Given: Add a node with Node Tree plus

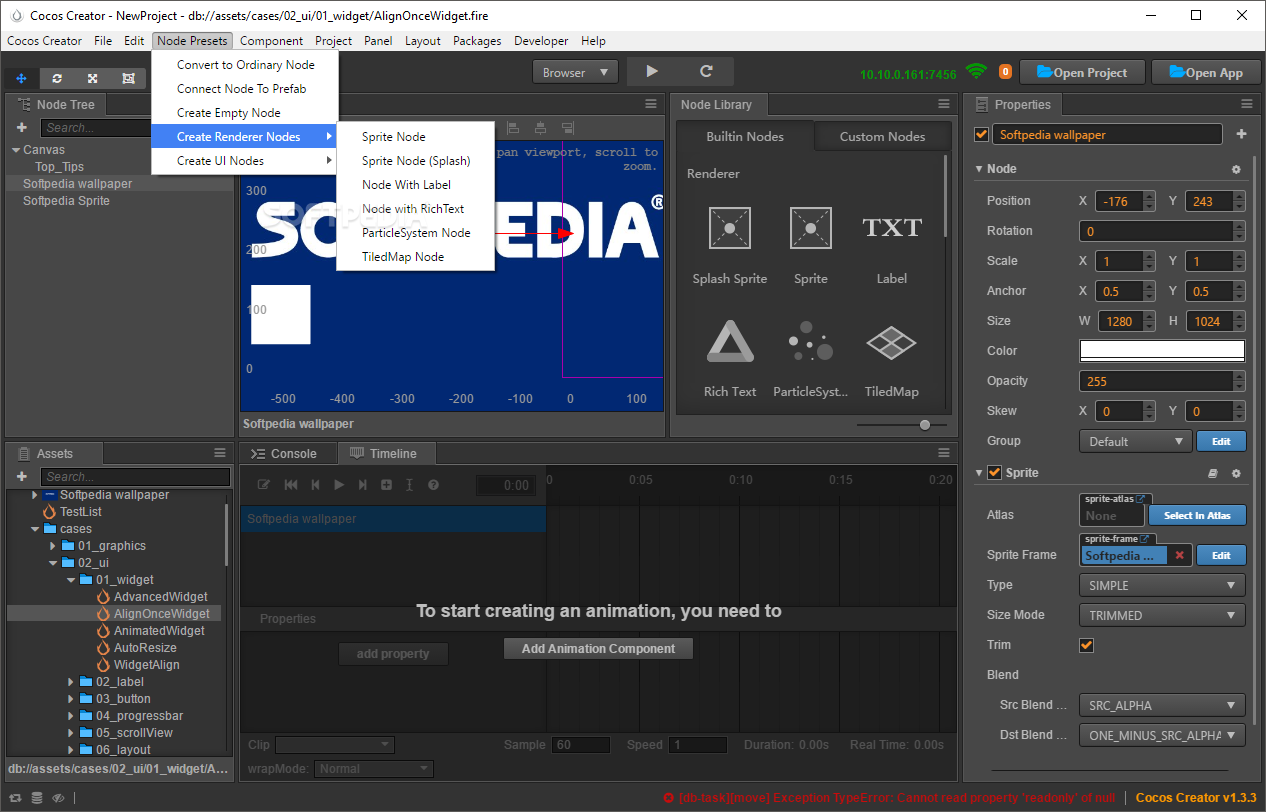Looking at the screenshot, I should pyautogui.click(x=21, y=128).
